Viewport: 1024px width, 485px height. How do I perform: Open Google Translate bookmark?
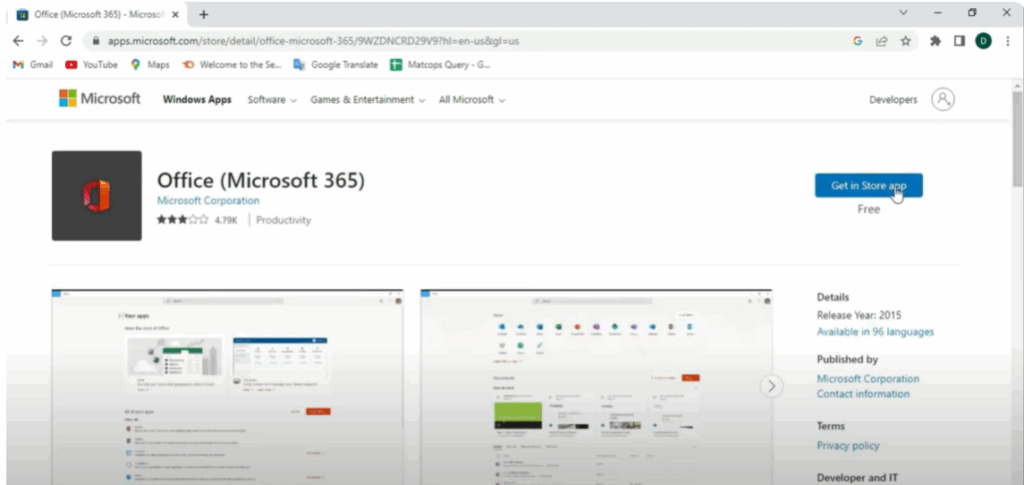pyautogui.click(x=336, y=65)
